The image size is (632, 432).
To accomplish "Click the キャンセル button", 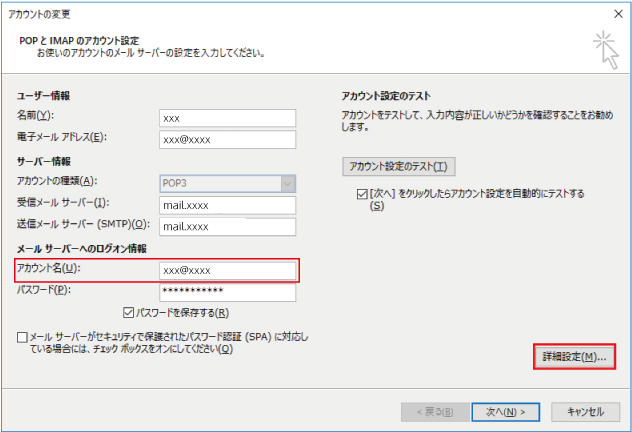I will [x=585, y=412].
